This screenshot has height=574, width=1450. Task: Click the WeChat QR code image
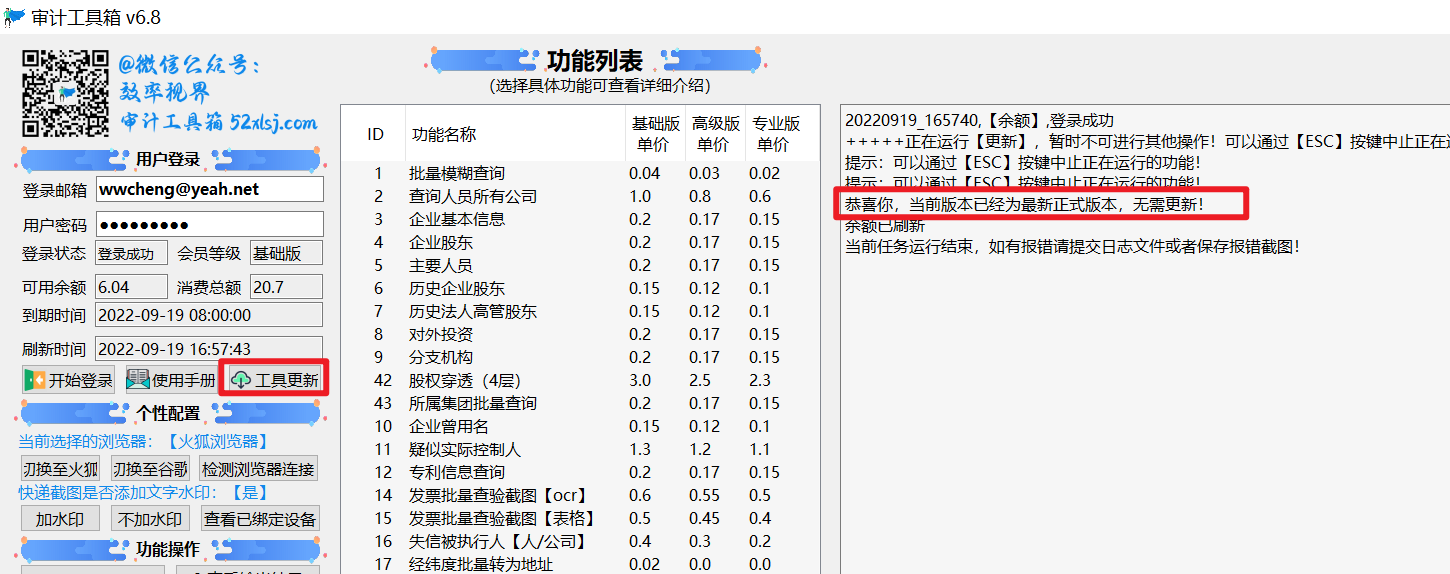(x=66, y=93)
